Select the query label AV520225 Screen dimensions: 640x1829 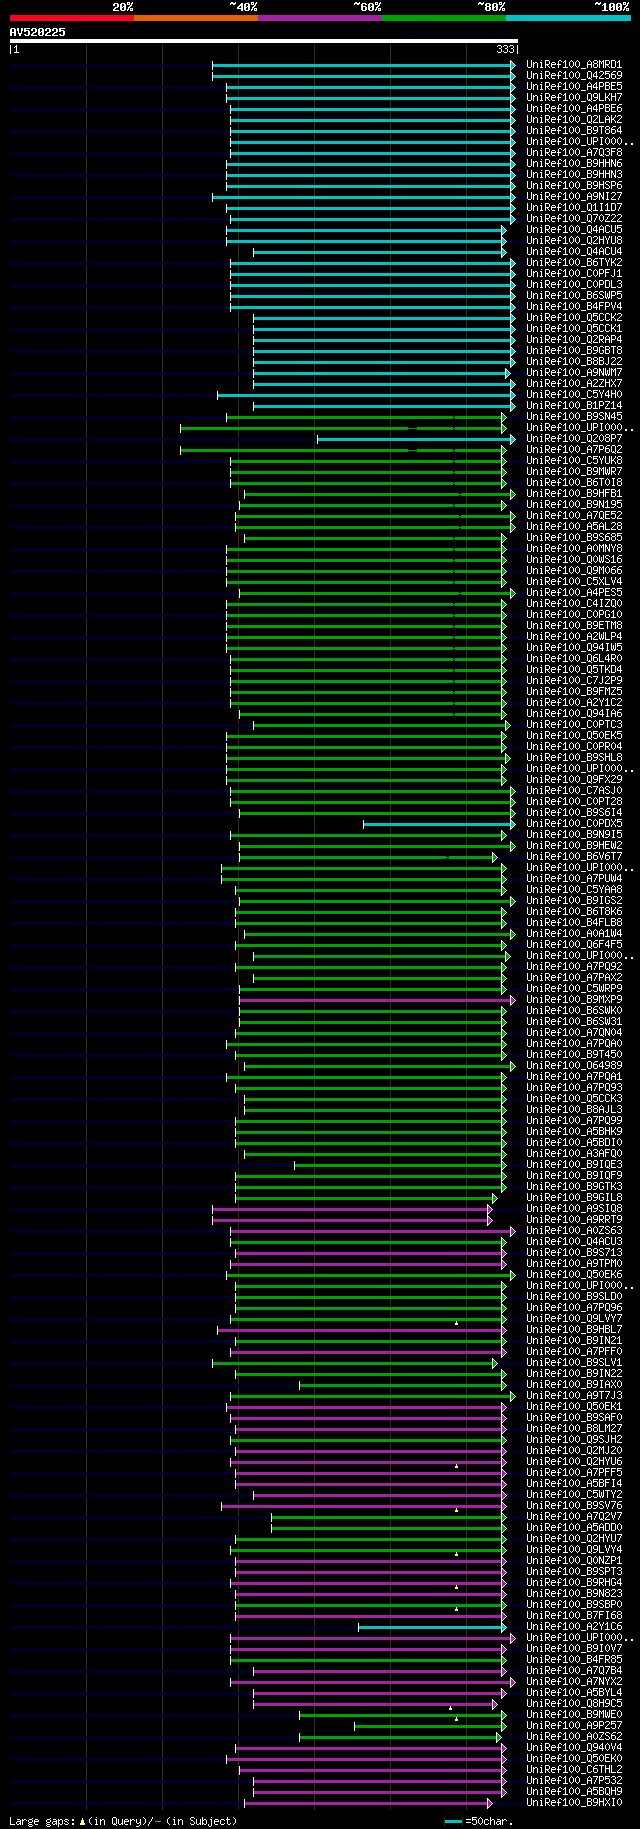38,32
